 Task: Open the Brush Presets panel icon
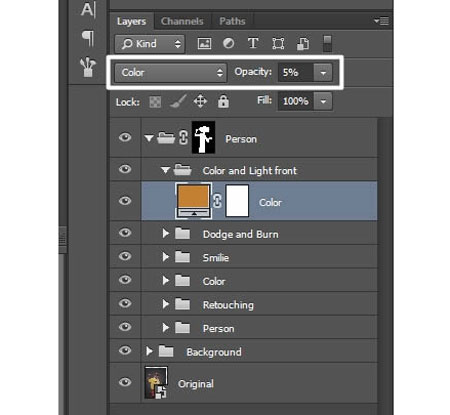click(88, 67)
